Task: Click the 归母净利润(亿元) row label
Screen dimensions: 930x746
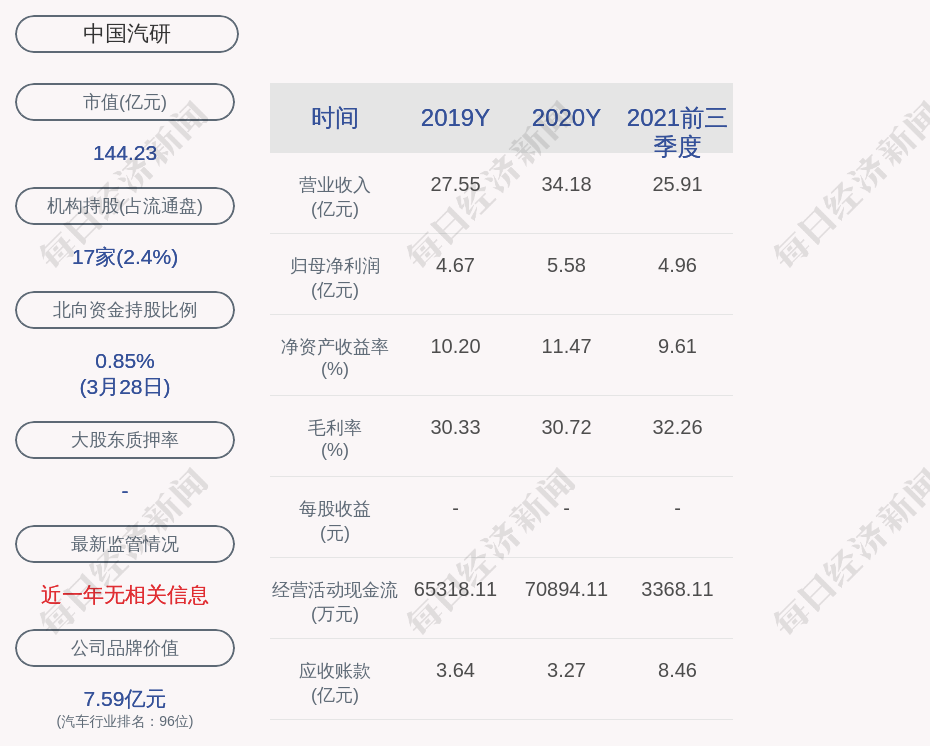Action: coord(335,278)
